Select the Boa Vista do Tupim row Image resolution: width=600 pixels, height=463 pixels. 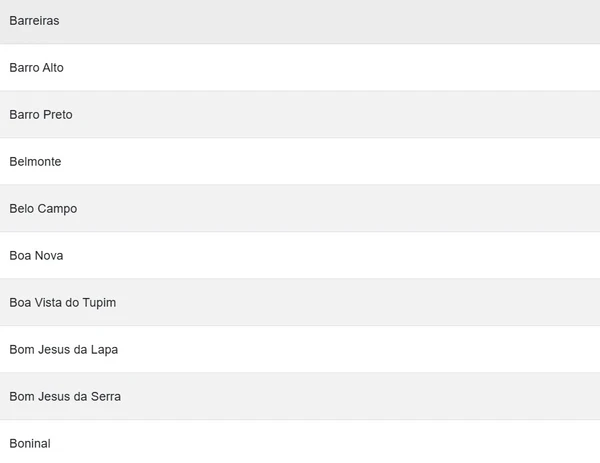pos(300,303)
